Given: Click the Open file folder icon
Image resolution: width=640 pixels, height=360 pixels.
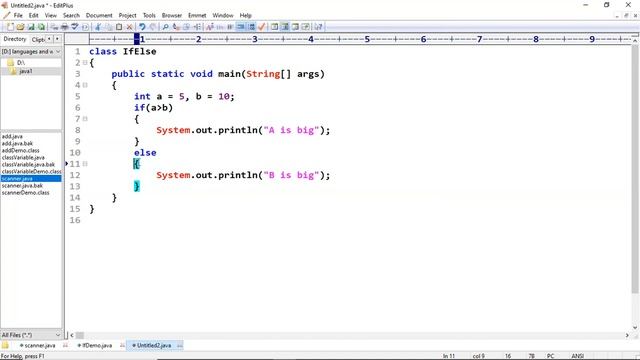Looking at the screenshot, I should 20,27.
